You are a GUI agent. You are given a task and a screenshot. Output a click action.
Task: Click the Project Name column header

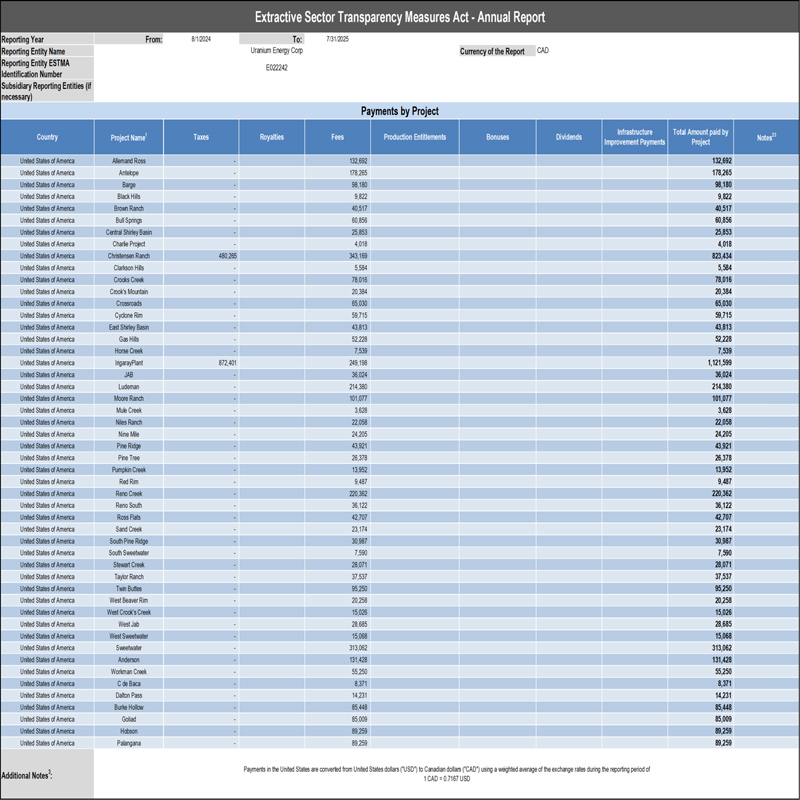(128, 137)
